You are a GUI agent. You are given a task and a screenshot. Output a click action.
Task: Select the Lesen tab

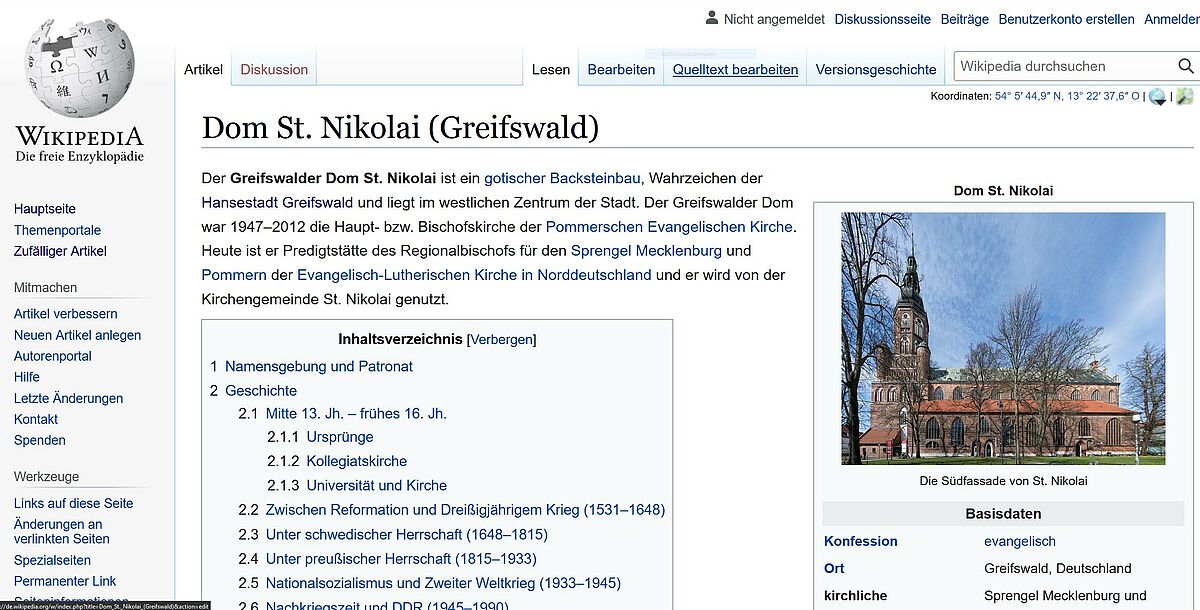551,69
